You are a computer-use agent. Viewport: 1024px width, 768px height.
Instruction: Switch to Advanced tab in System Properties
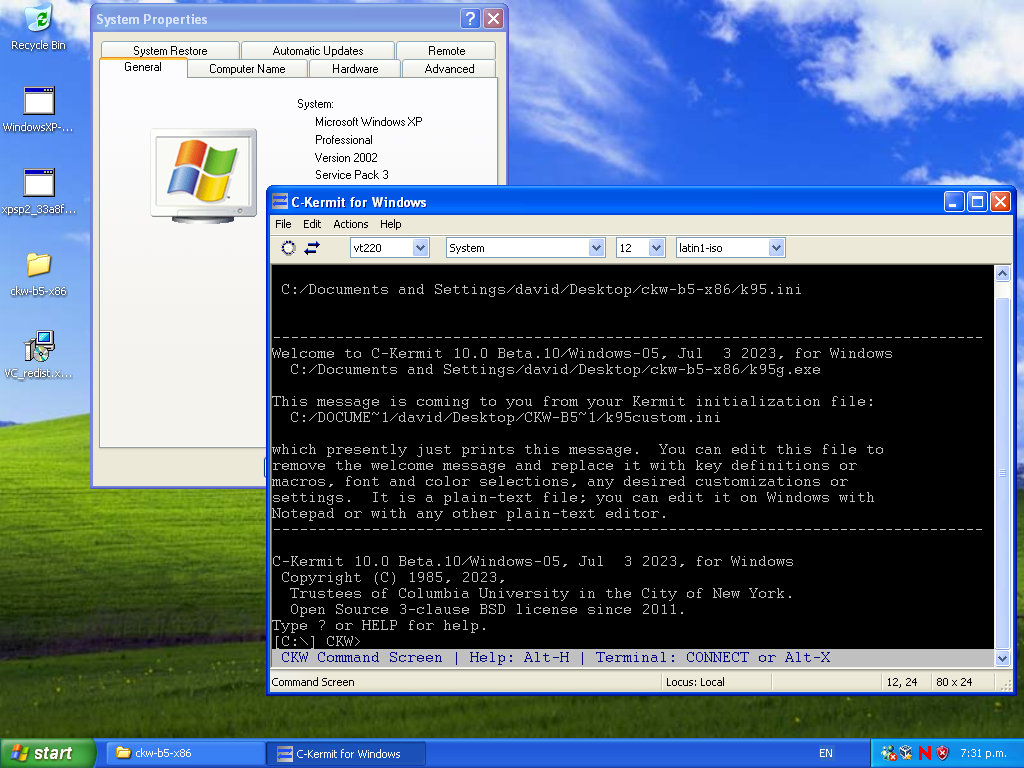pyautogui.click(x=449, y=69)
